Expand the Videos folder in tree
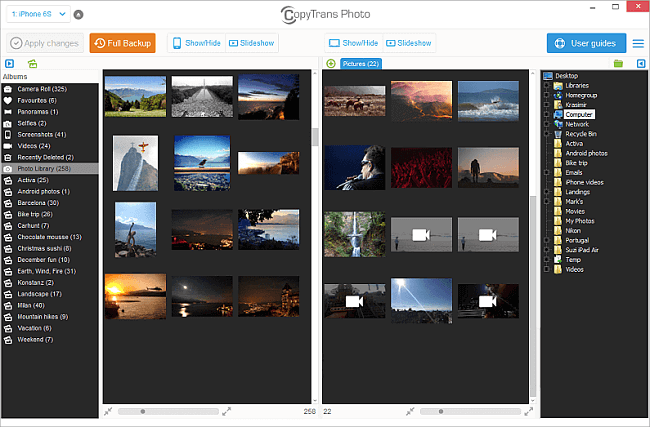 click(546, 268)
